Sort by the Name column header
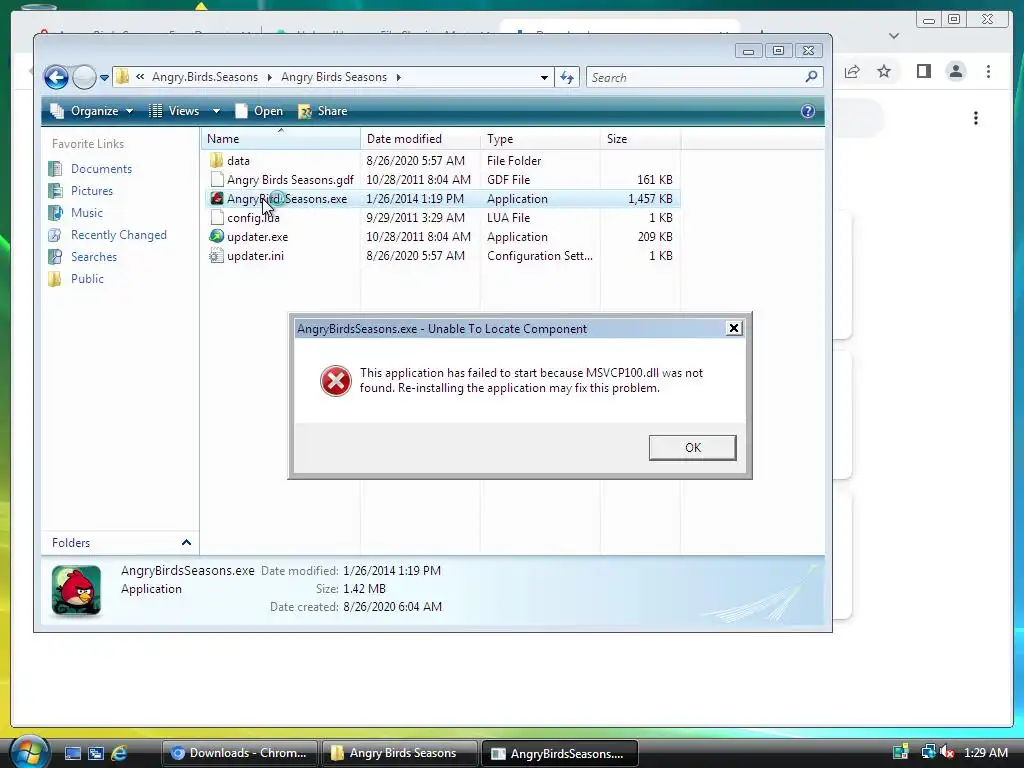This screenshot has height=768, width=1024. pyautogui.click(x=281, y=138)
